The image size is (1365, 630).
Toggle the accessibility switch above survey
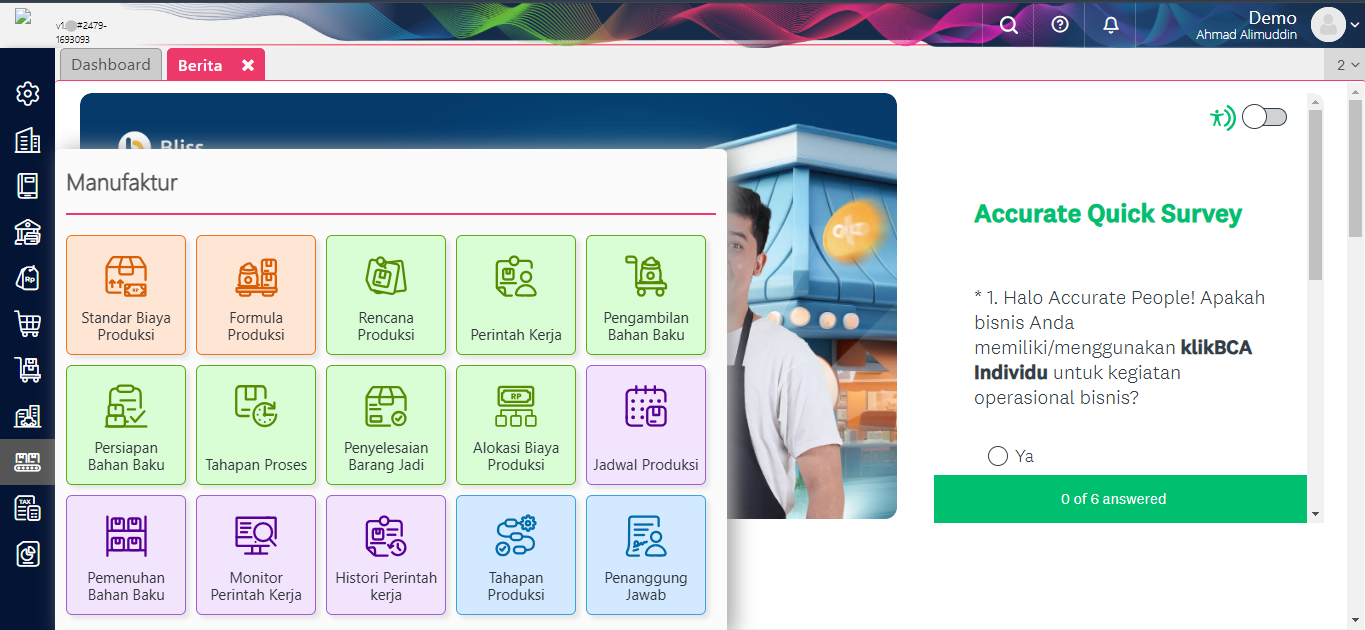1264,118
